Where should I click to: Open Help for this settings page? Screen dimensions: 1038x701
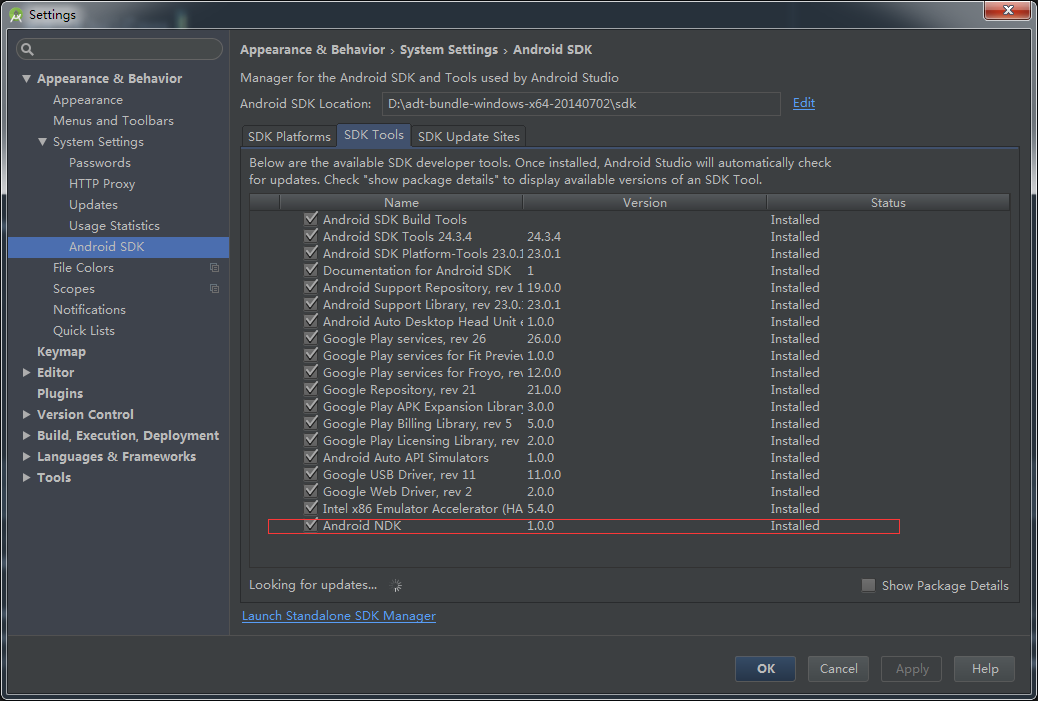[984, 669]
